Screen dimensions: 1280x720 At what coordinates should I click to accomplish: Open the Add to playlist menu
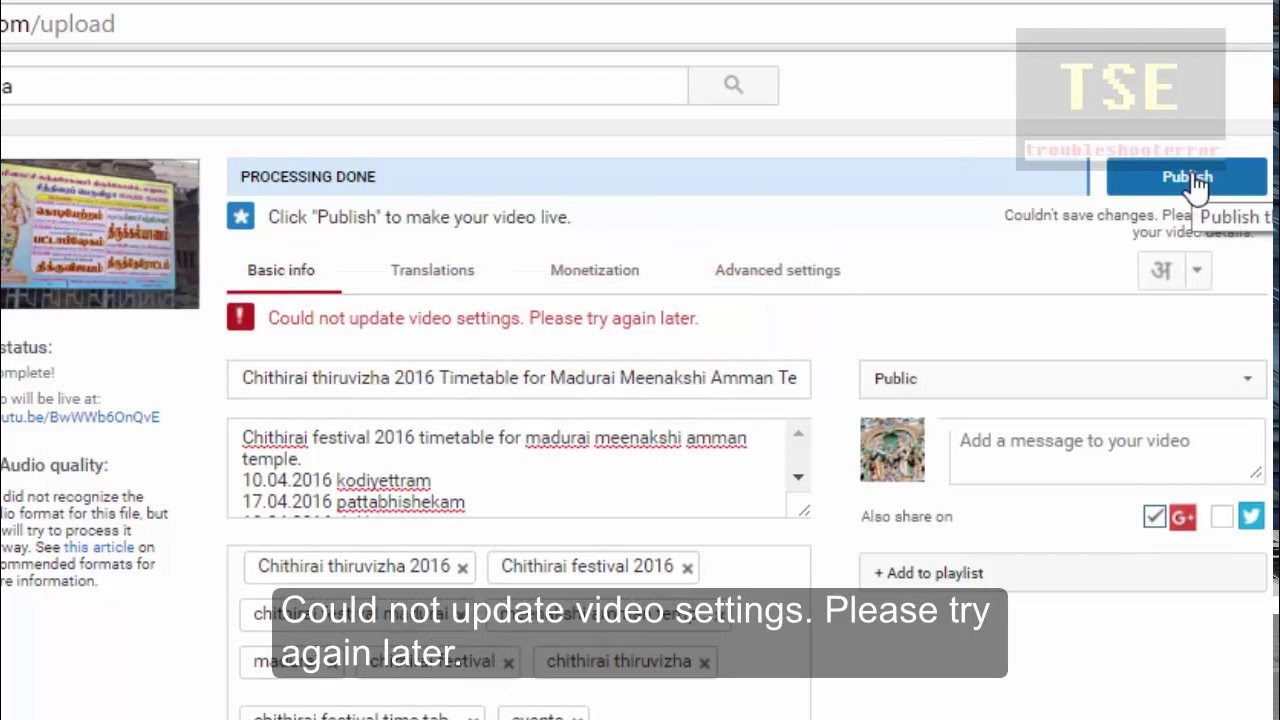click(1063, 573)
